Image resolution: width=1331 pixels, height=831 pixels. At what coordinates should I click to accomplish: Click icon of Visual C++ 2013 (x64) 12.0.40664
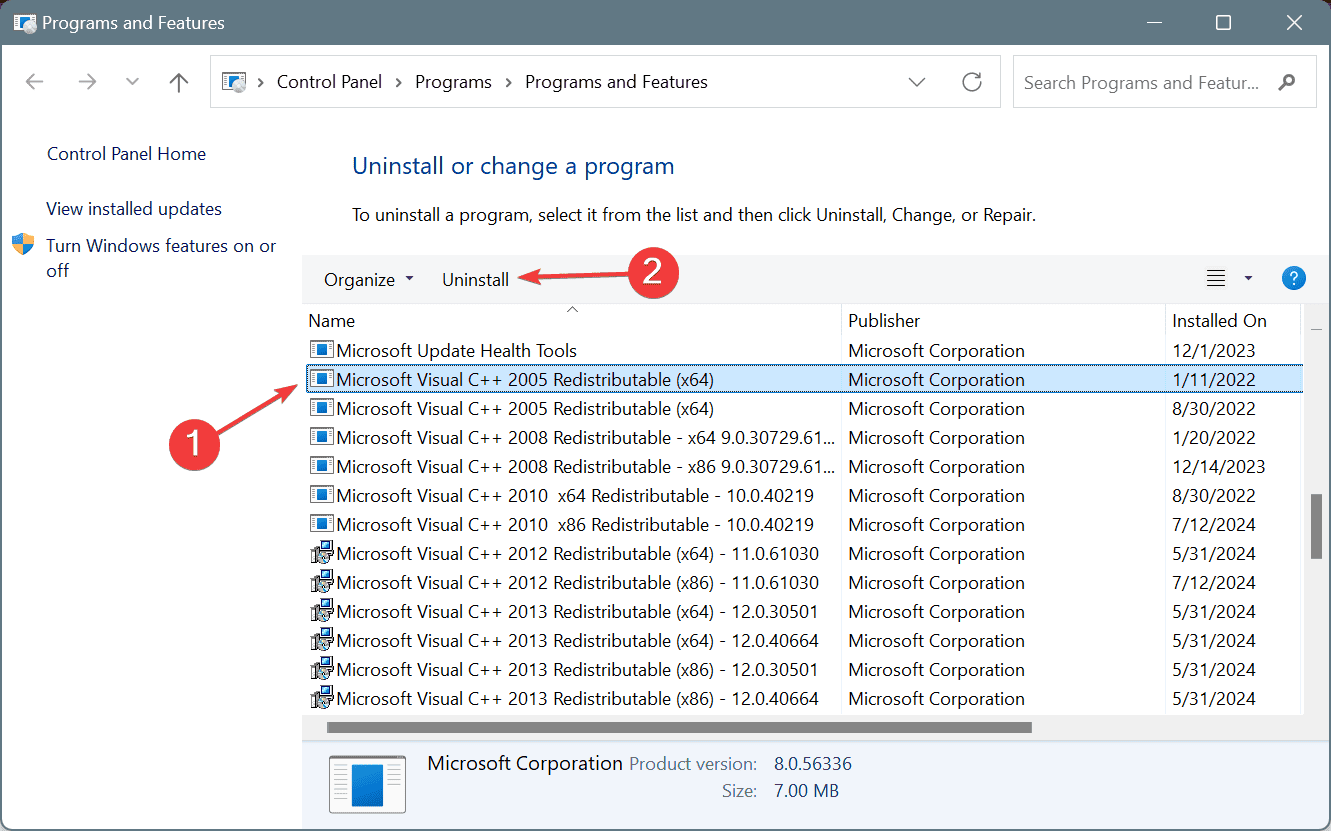click(321, 640)
